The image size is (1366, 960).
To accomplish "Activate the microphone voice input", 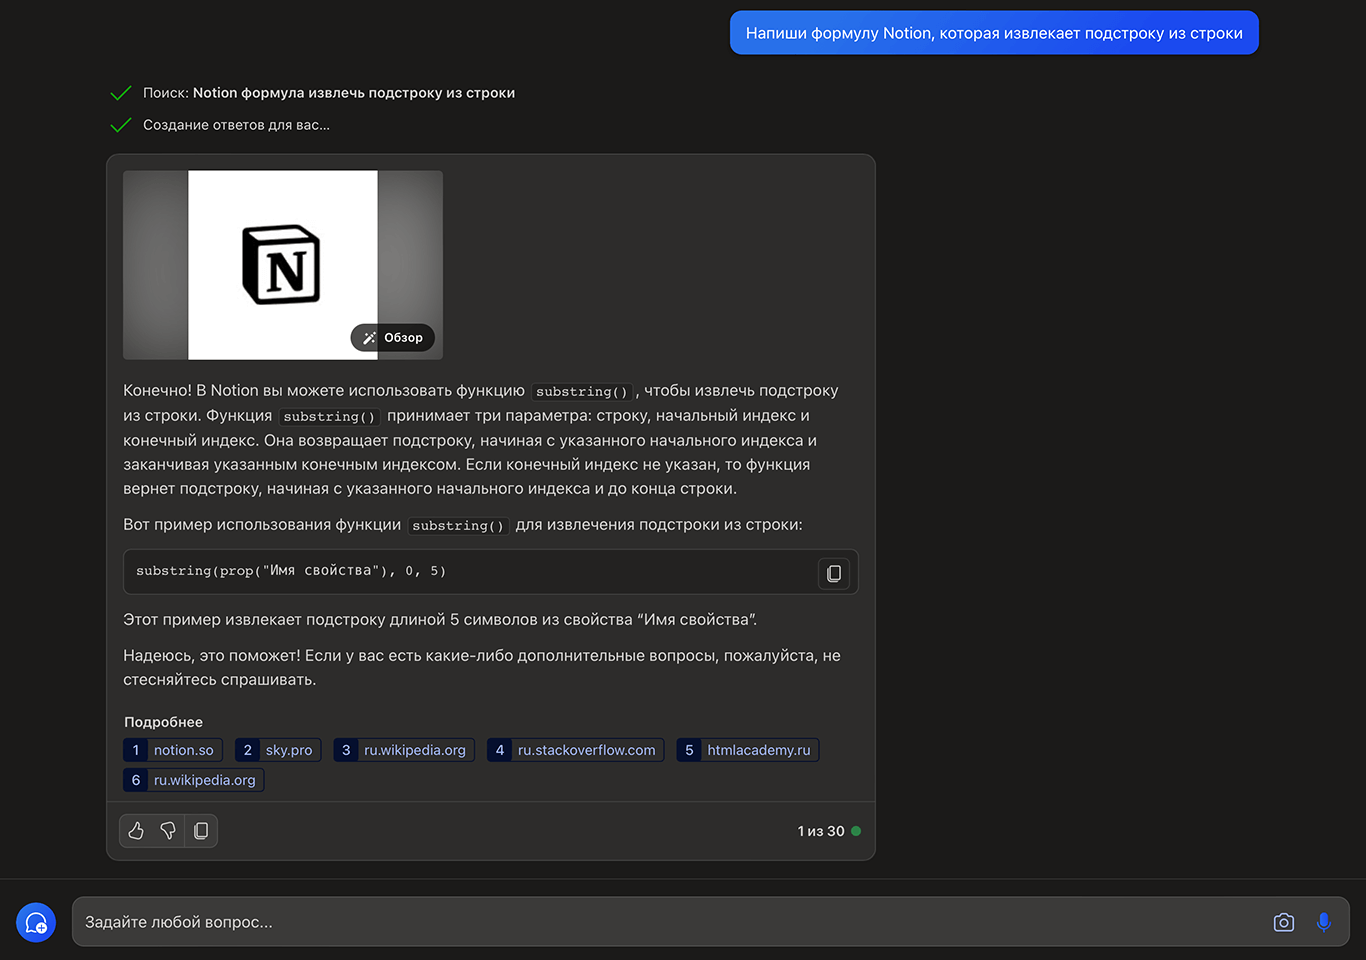I will tap(1324, 922).
